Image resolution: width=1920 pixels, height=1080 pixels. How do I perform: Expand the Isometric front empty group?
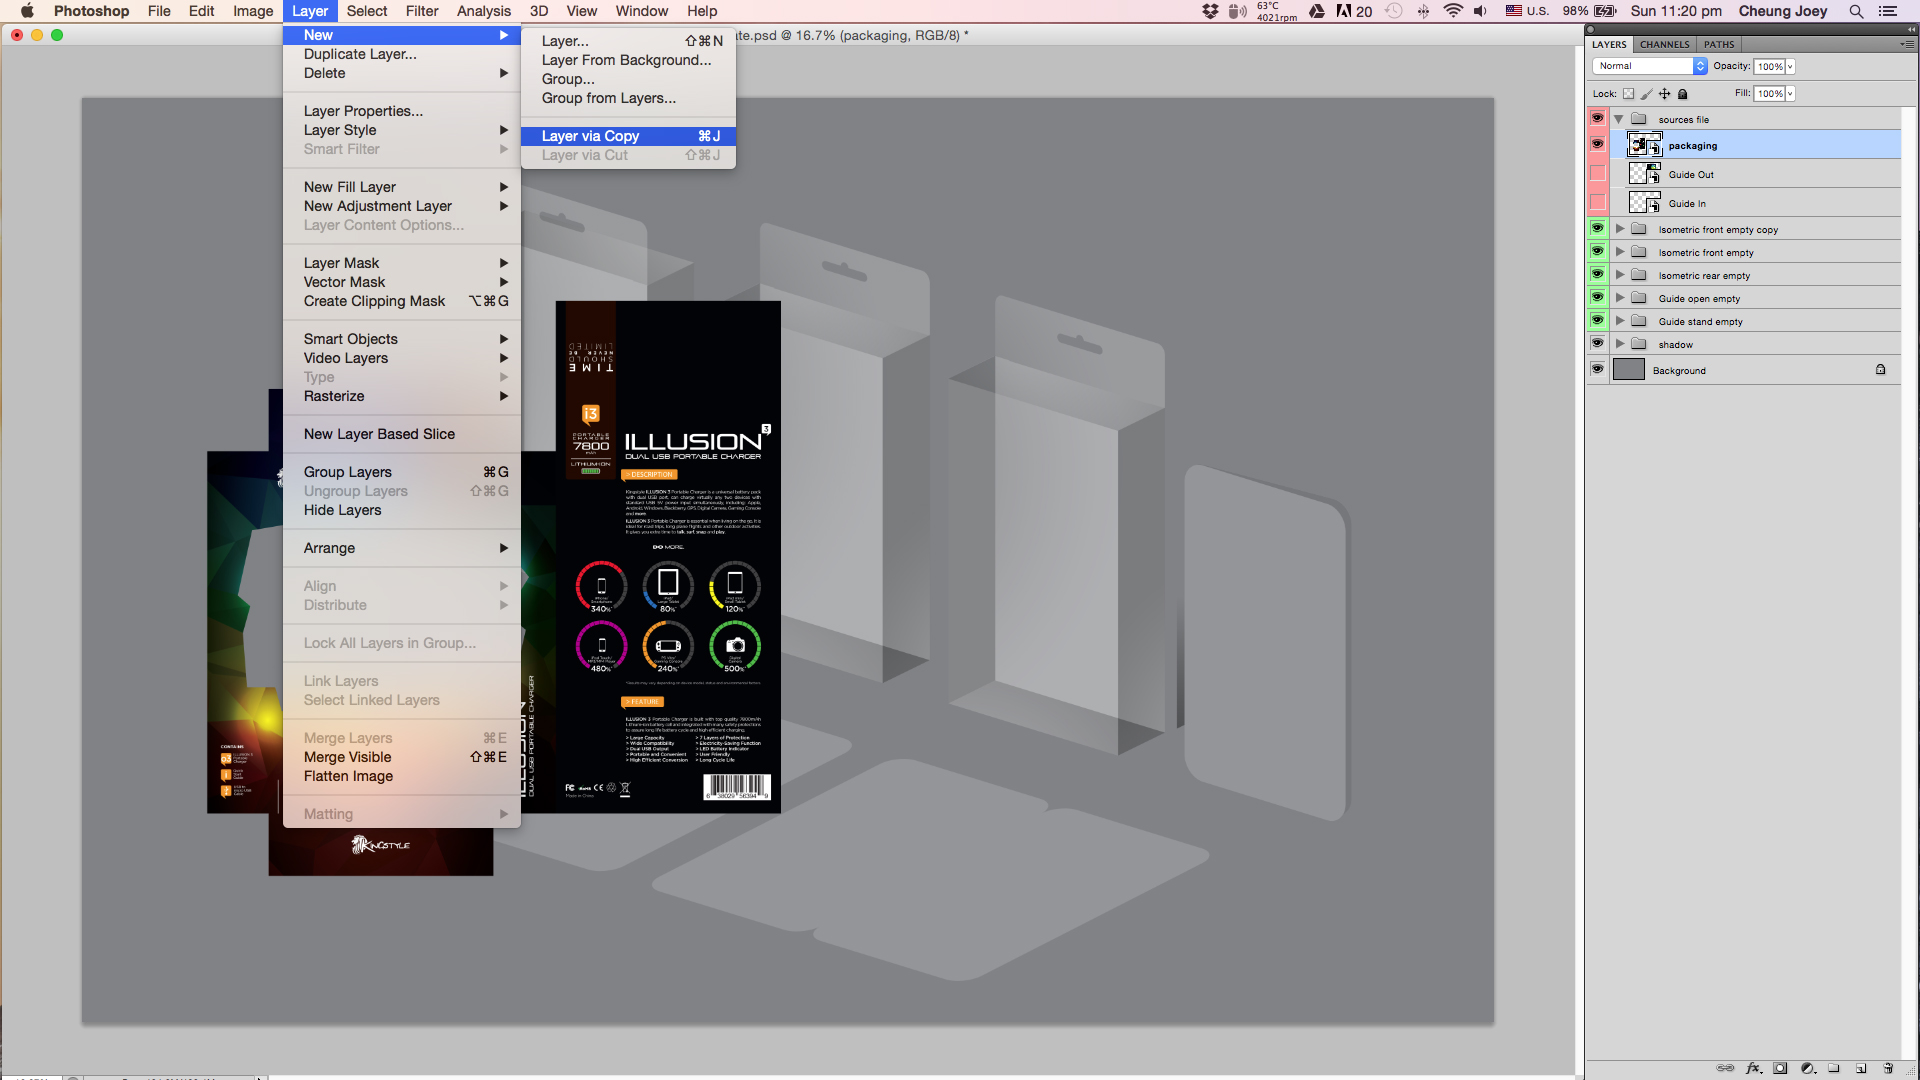tap(1620, 252)
